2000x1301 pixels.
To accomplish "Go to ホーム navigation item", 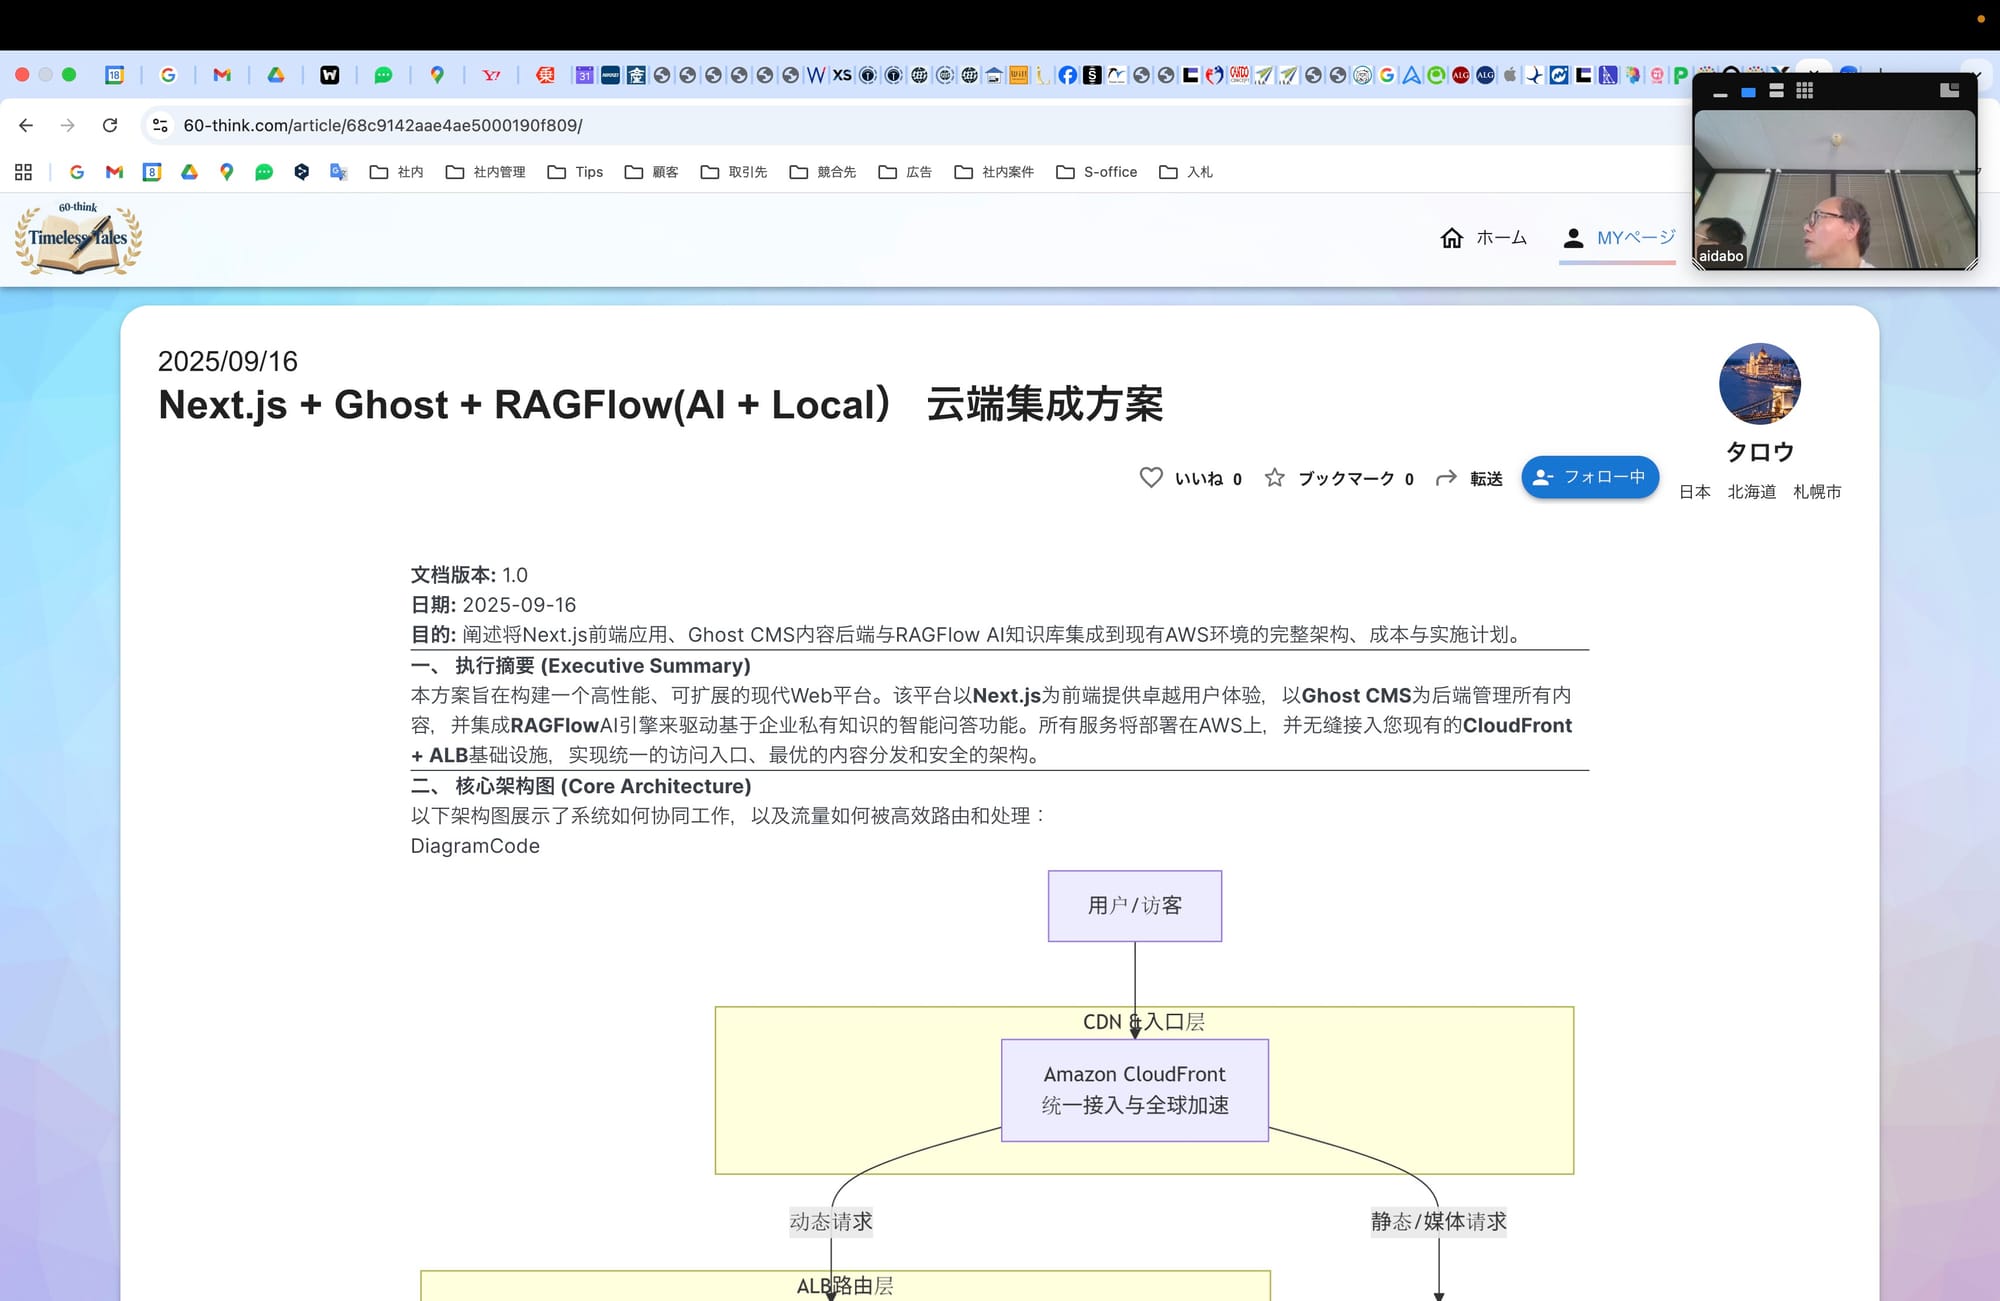I will coord(1501,238).
